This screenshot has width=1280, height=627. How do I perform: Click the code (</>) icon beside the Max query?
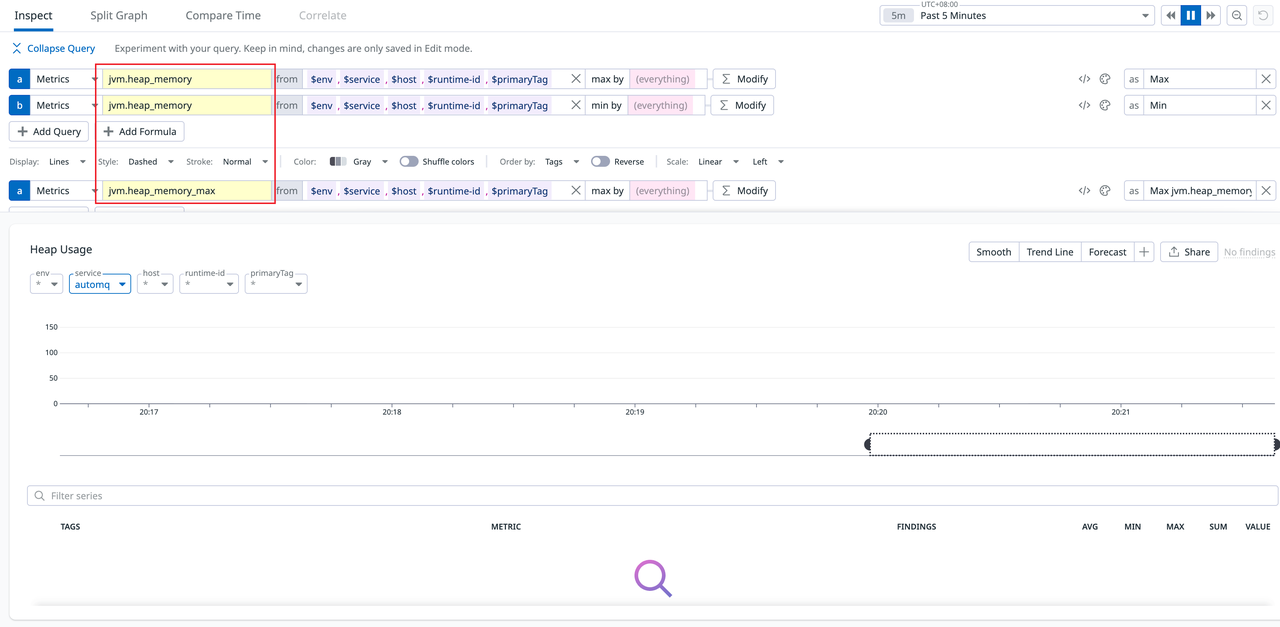click(x=1083, y=78)
